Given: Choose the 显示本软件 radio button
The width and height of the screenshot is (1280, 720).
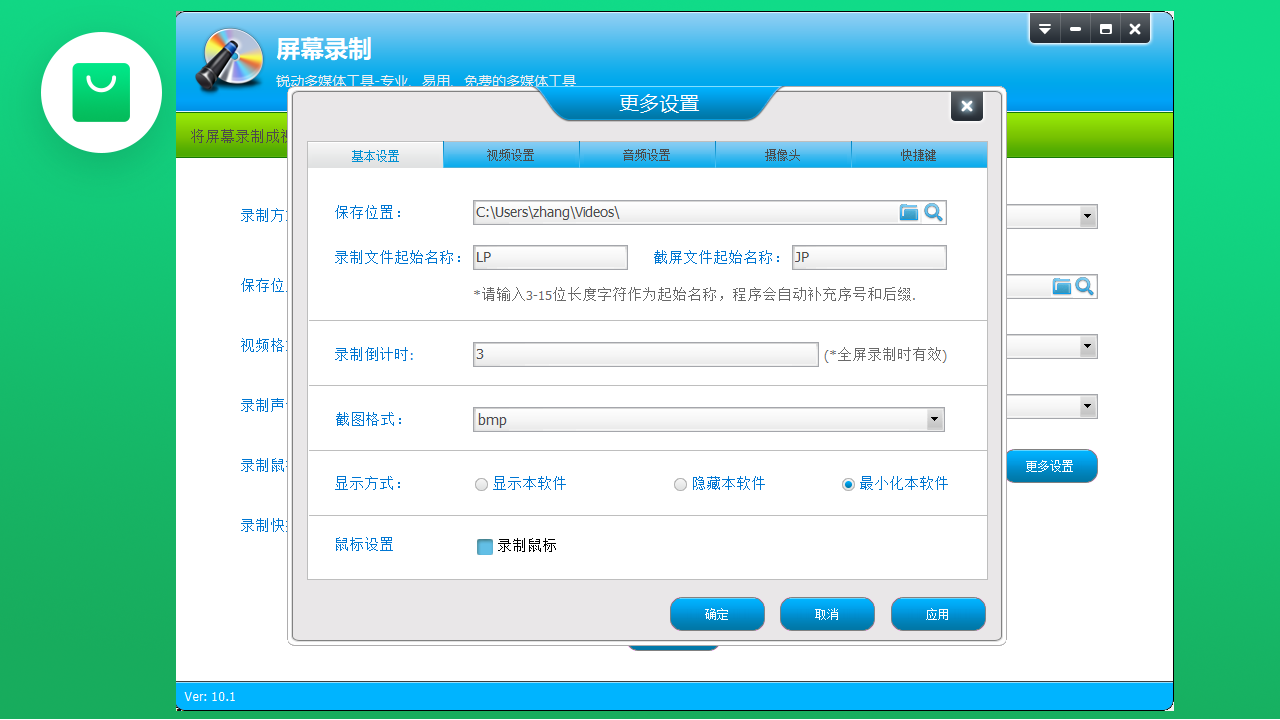Looking at the screenshot, I should pos(481,483).
